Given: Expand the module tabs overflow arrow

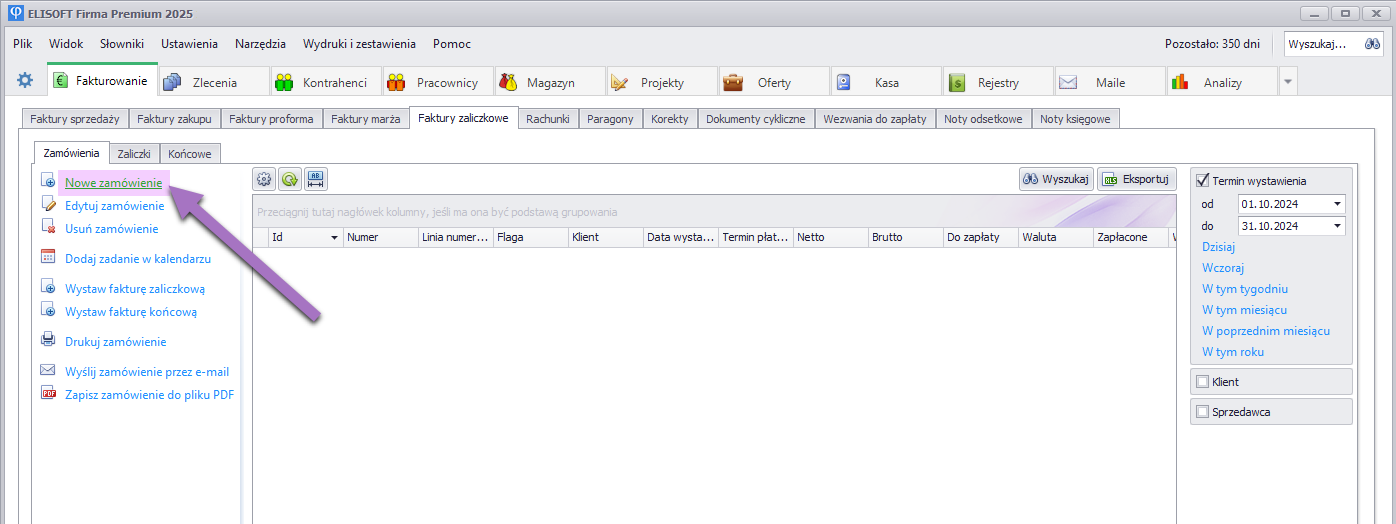Looking at the screenshot, I should [1288, 82].
